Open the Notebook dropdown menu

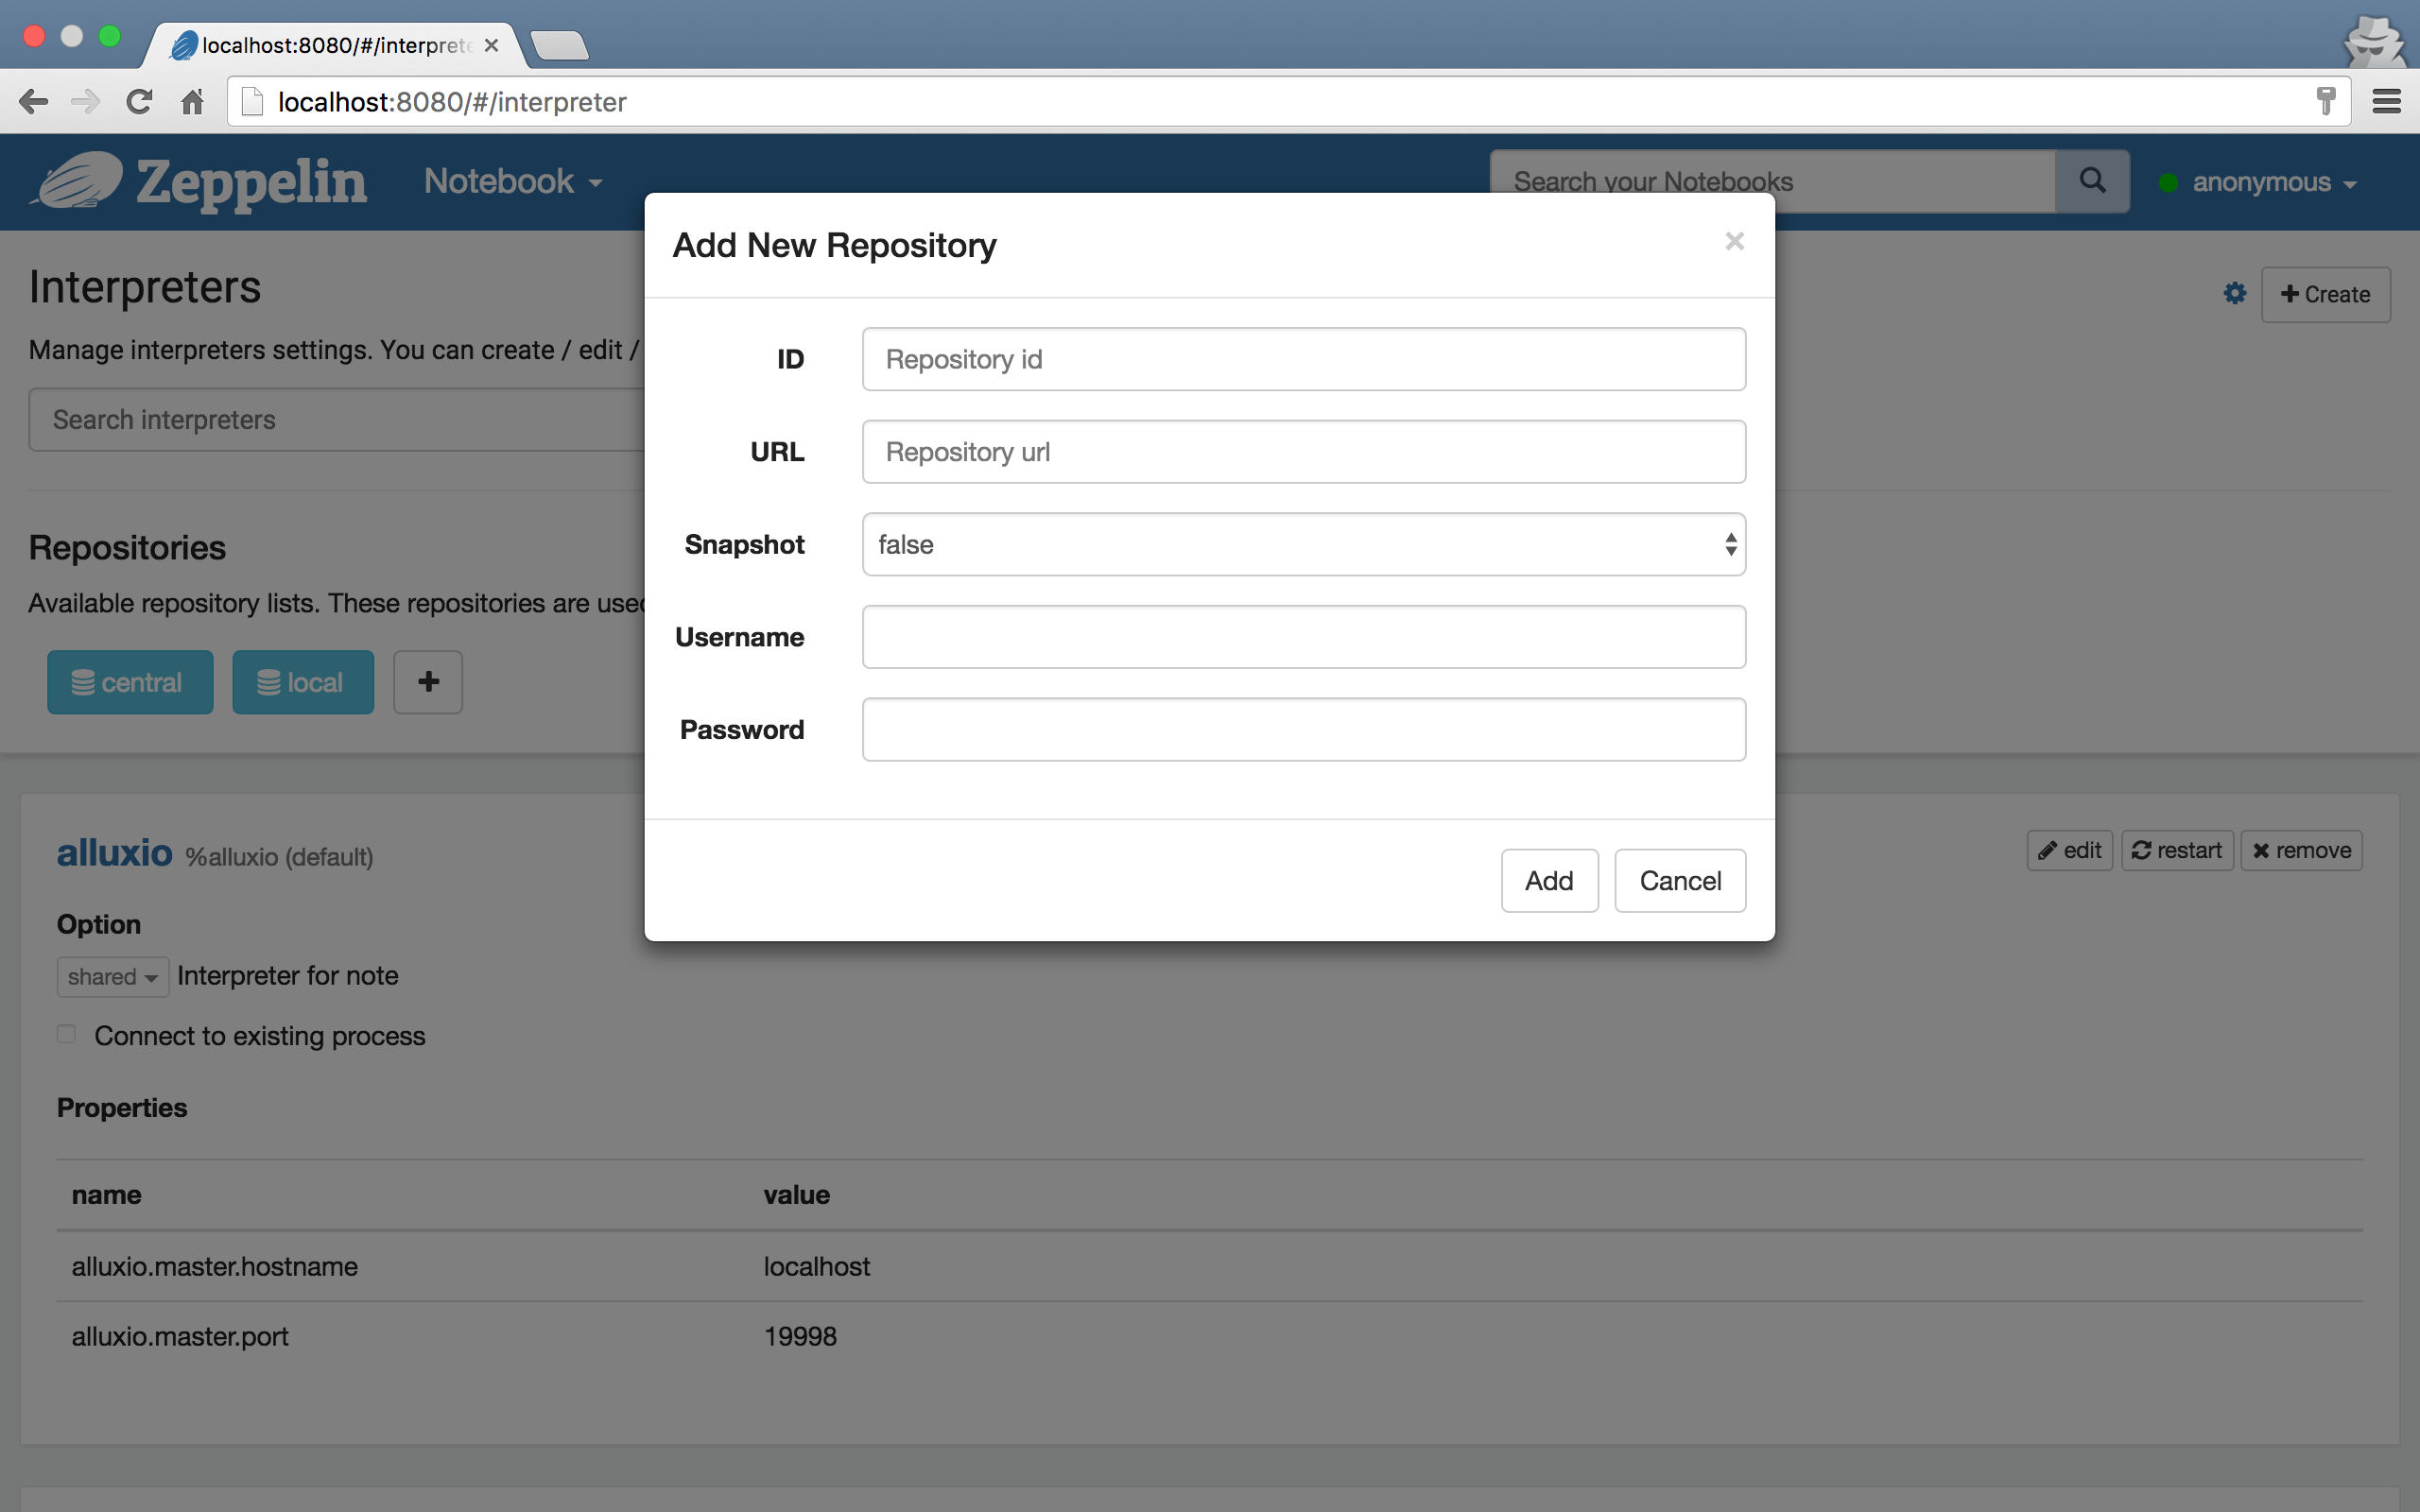pyautogui.click(x=513, y=182)
